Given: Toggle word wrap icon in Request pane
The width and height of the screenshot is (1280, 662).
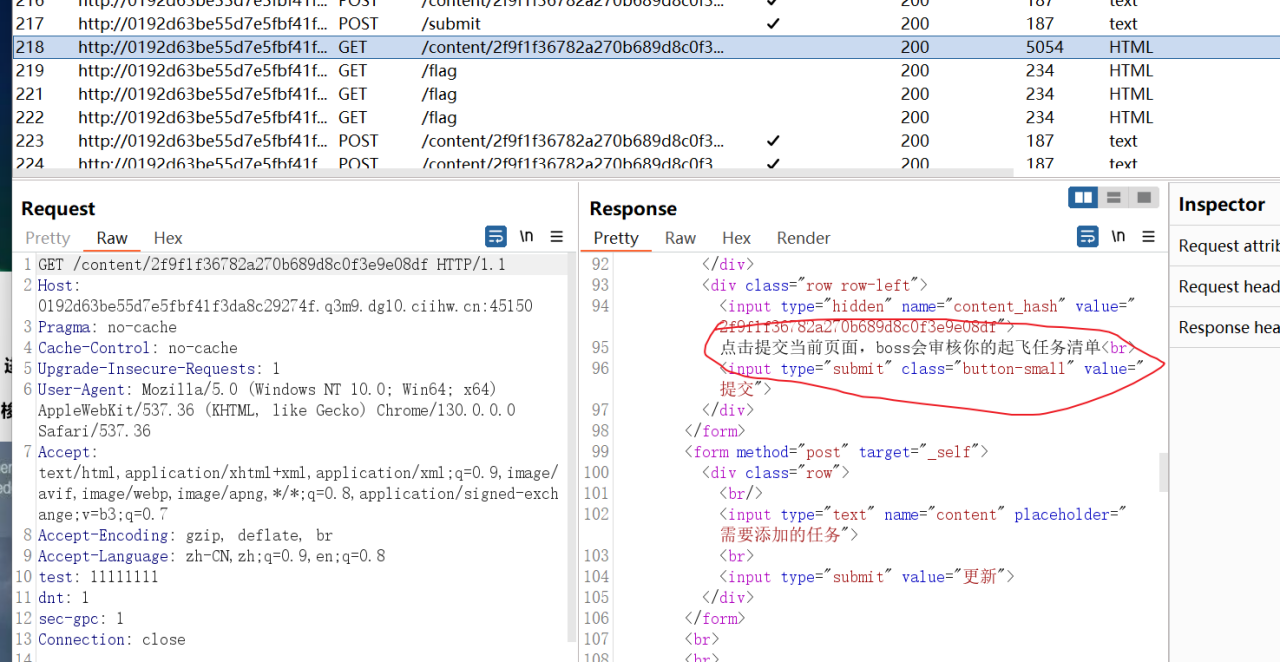Looking at the screenshot, I should [x=495, y=237].
